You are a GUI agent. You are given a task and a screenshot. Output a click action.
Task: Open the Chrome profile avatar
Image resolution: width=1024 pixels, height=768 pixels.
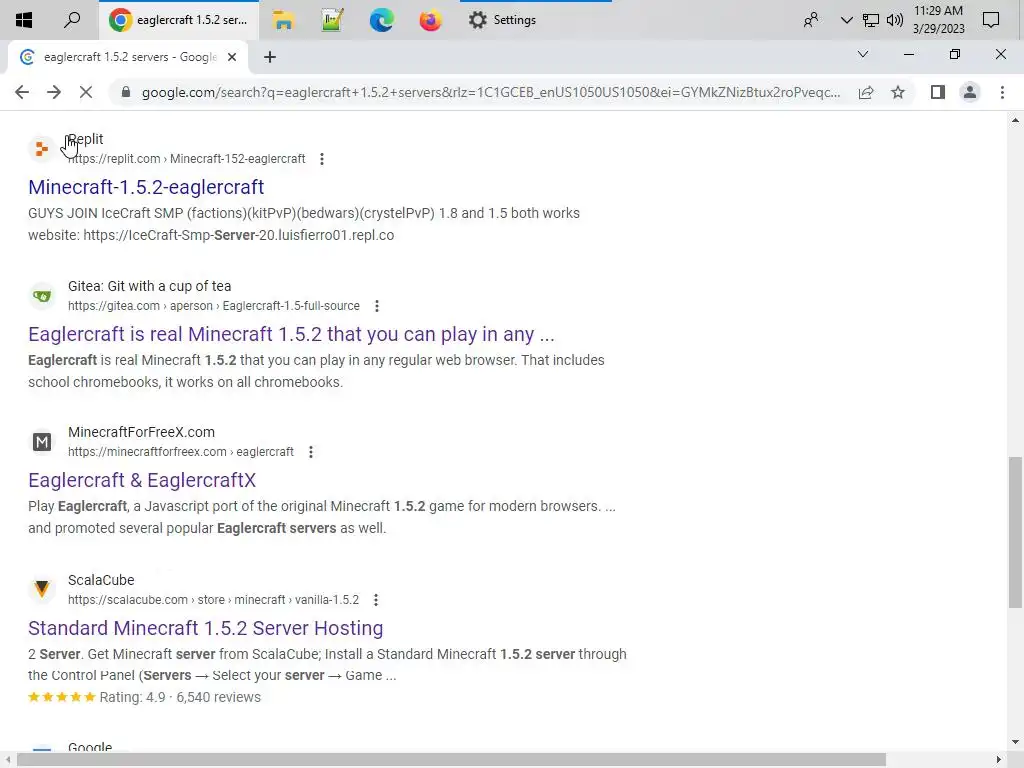tap(970, 92)
